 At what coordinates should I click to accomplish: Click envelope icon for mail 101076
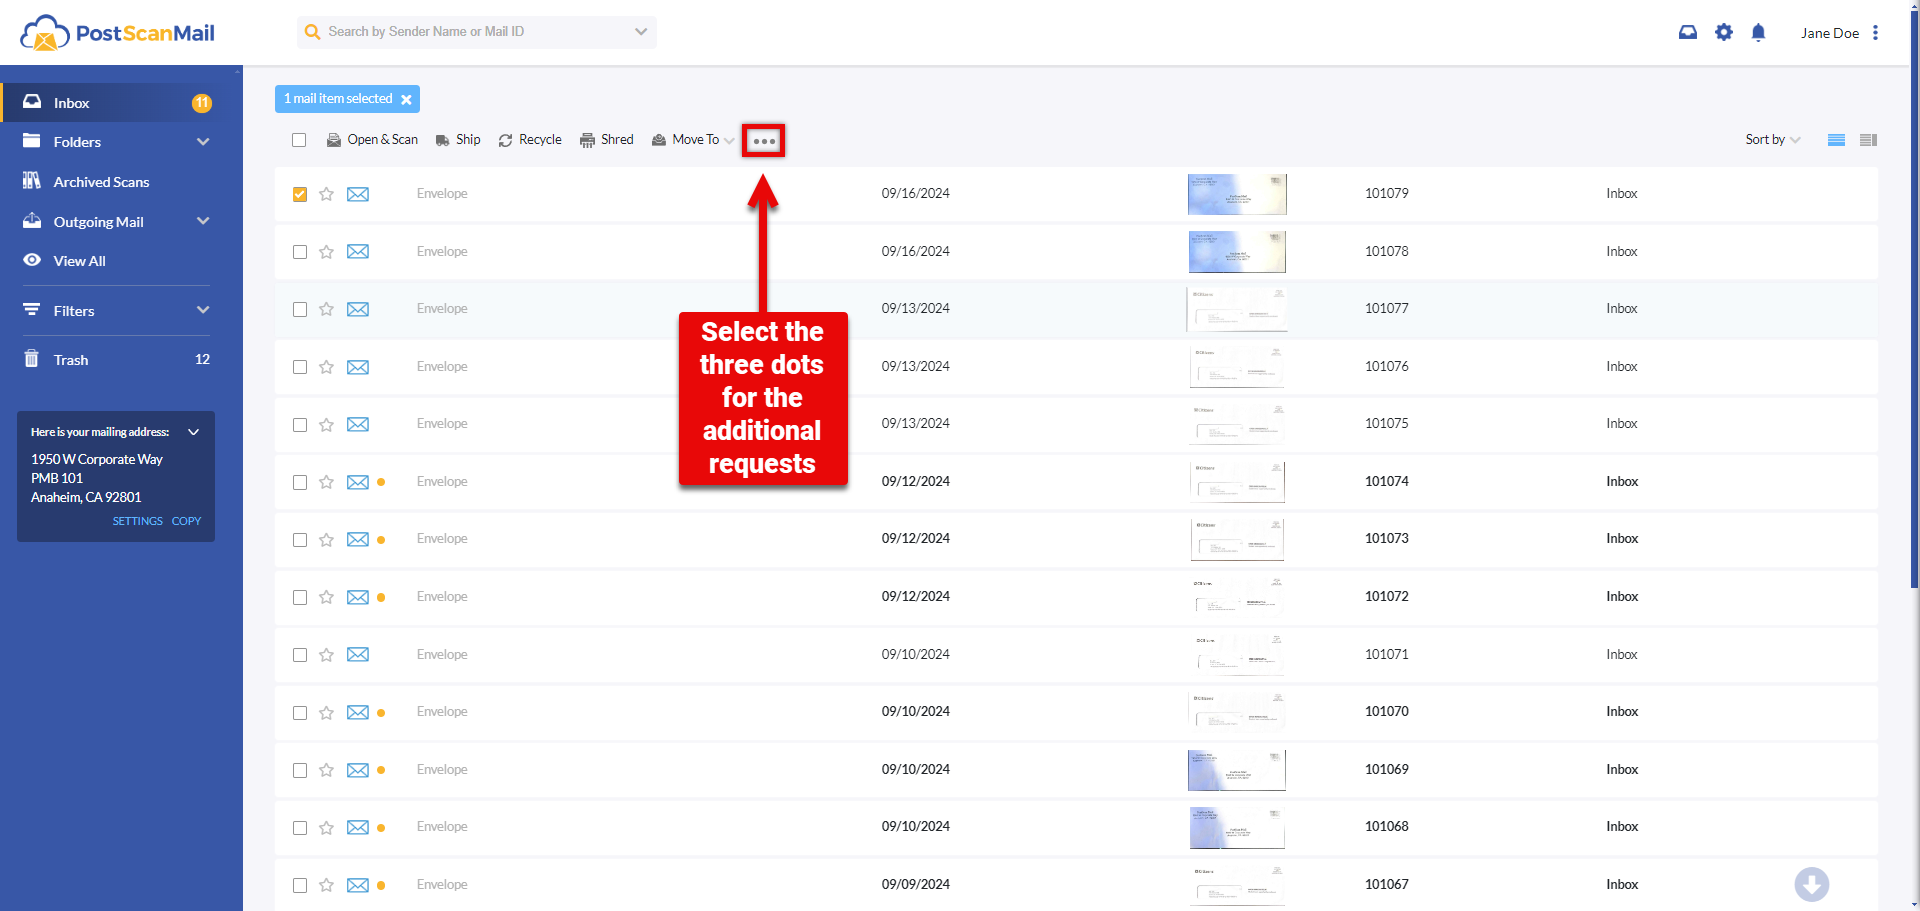pos(358,367)
